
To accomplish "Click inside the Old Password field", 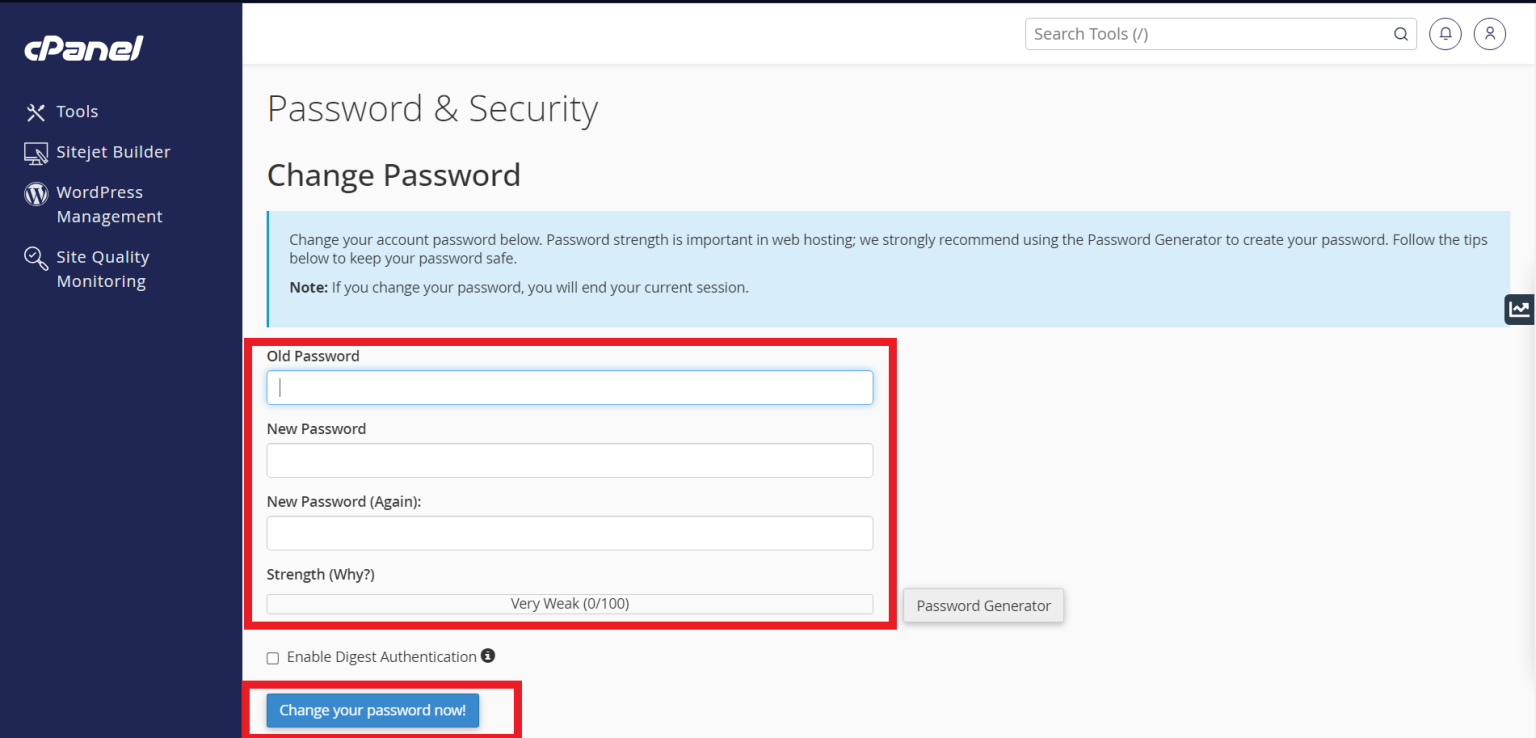I will [569, 388].
